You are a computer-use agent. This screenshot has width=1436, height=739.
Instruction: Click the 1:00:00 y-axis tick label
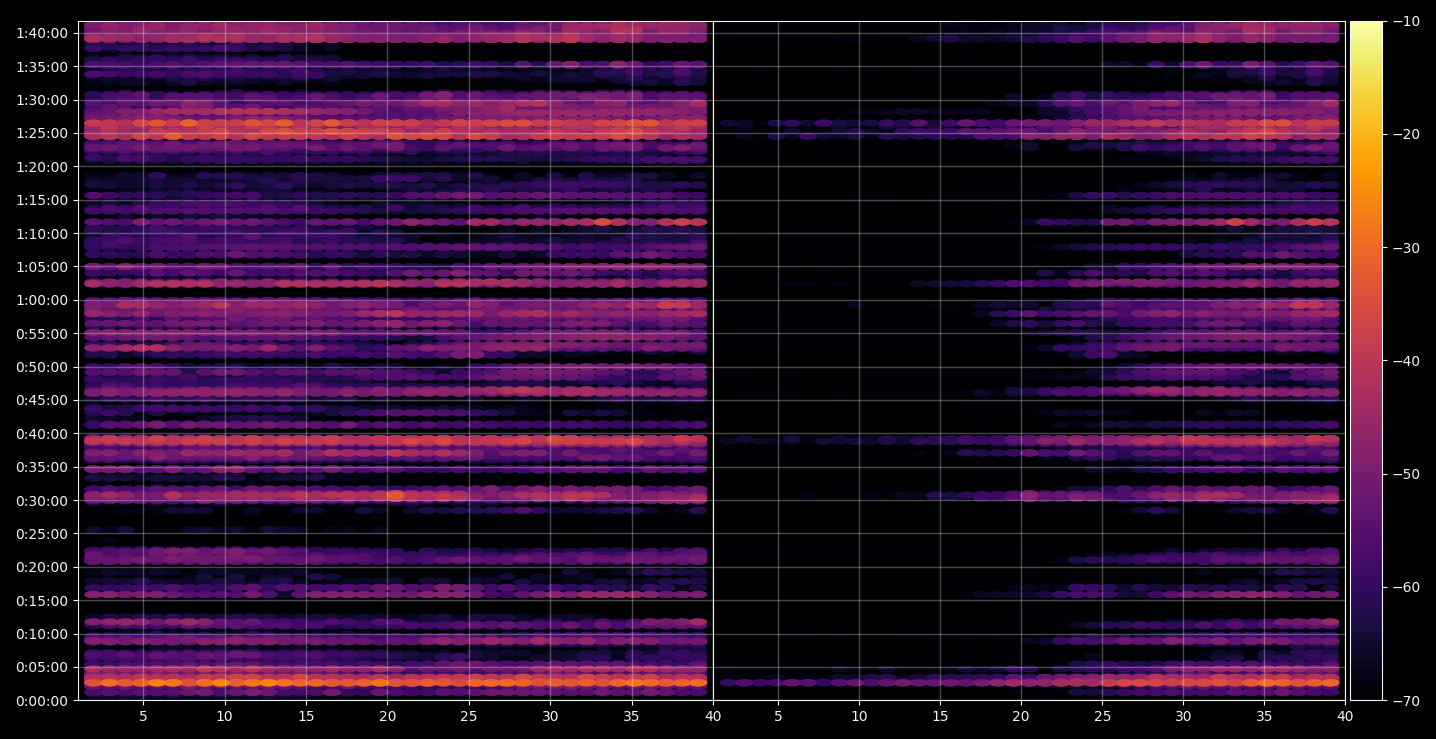[41, 300]
